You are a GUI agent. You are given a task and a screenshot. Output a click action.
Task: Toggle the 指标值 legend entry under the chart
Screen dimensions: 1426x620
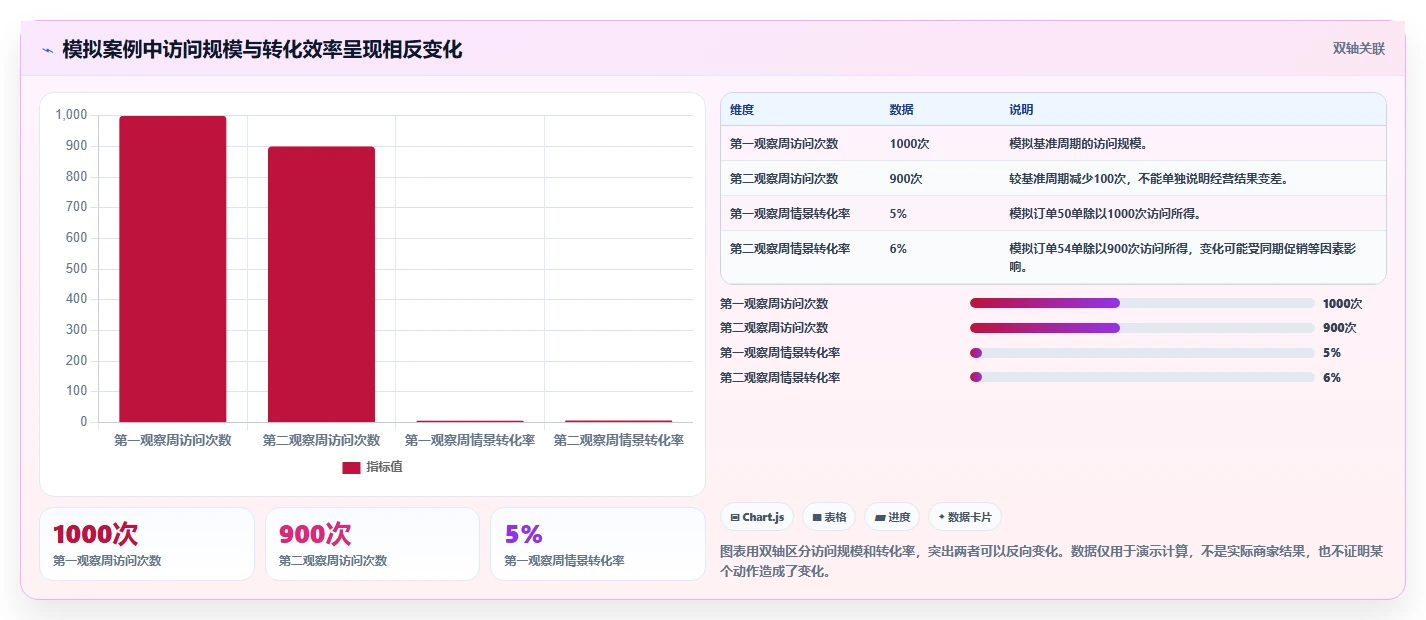click(373, 467)
